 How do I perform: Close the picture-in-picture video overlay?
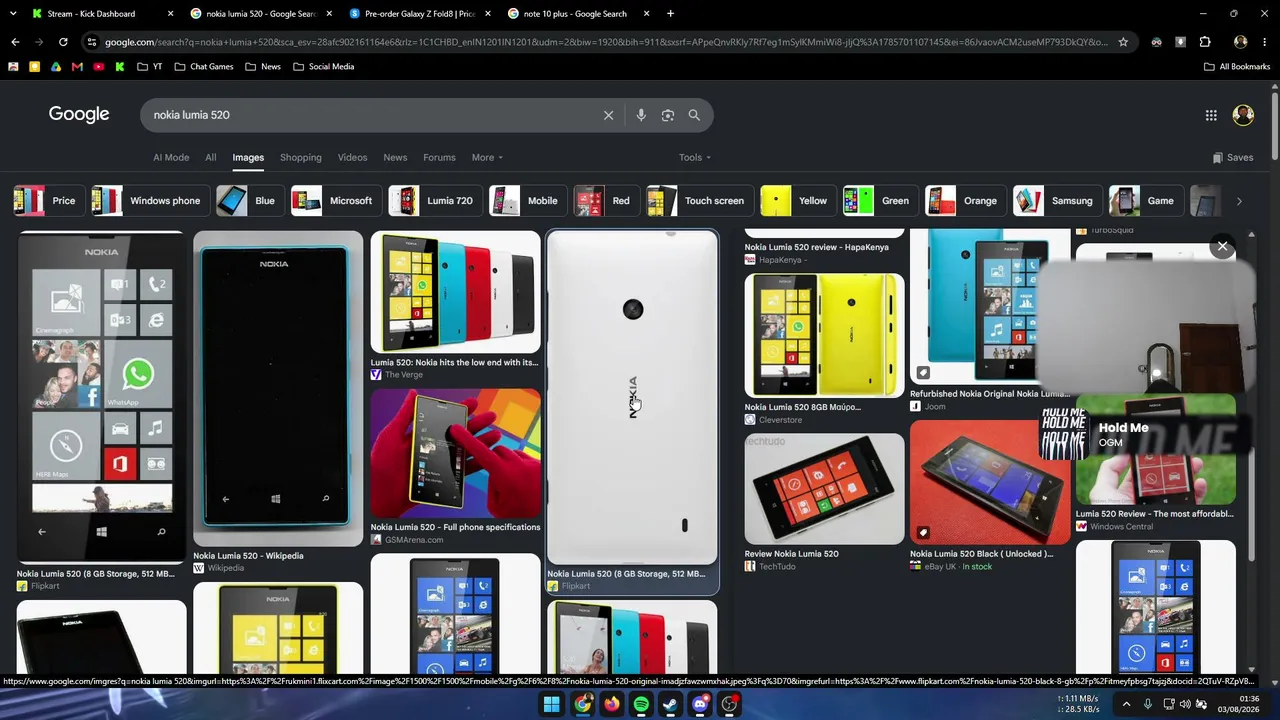1222,246
